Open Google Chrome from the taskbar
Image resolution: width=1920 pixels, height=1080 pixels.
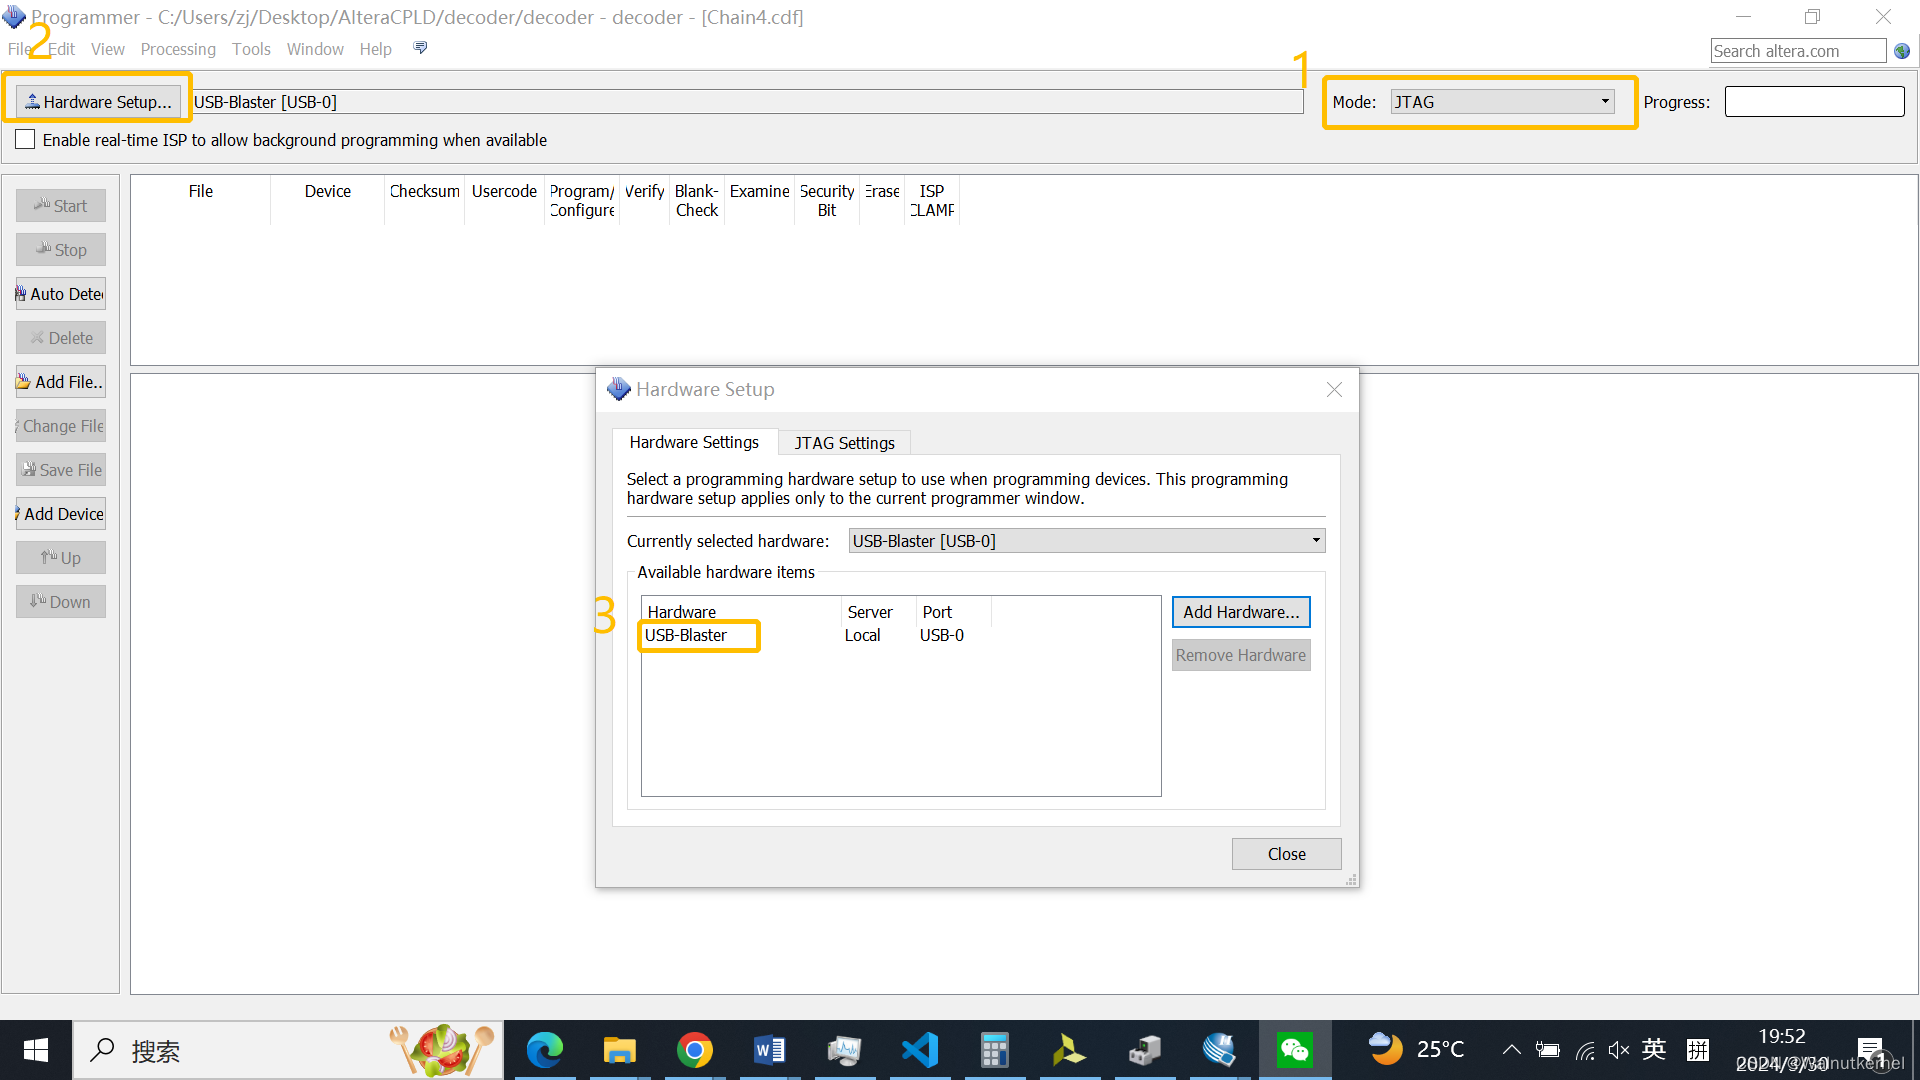[x=695, y=1050]
